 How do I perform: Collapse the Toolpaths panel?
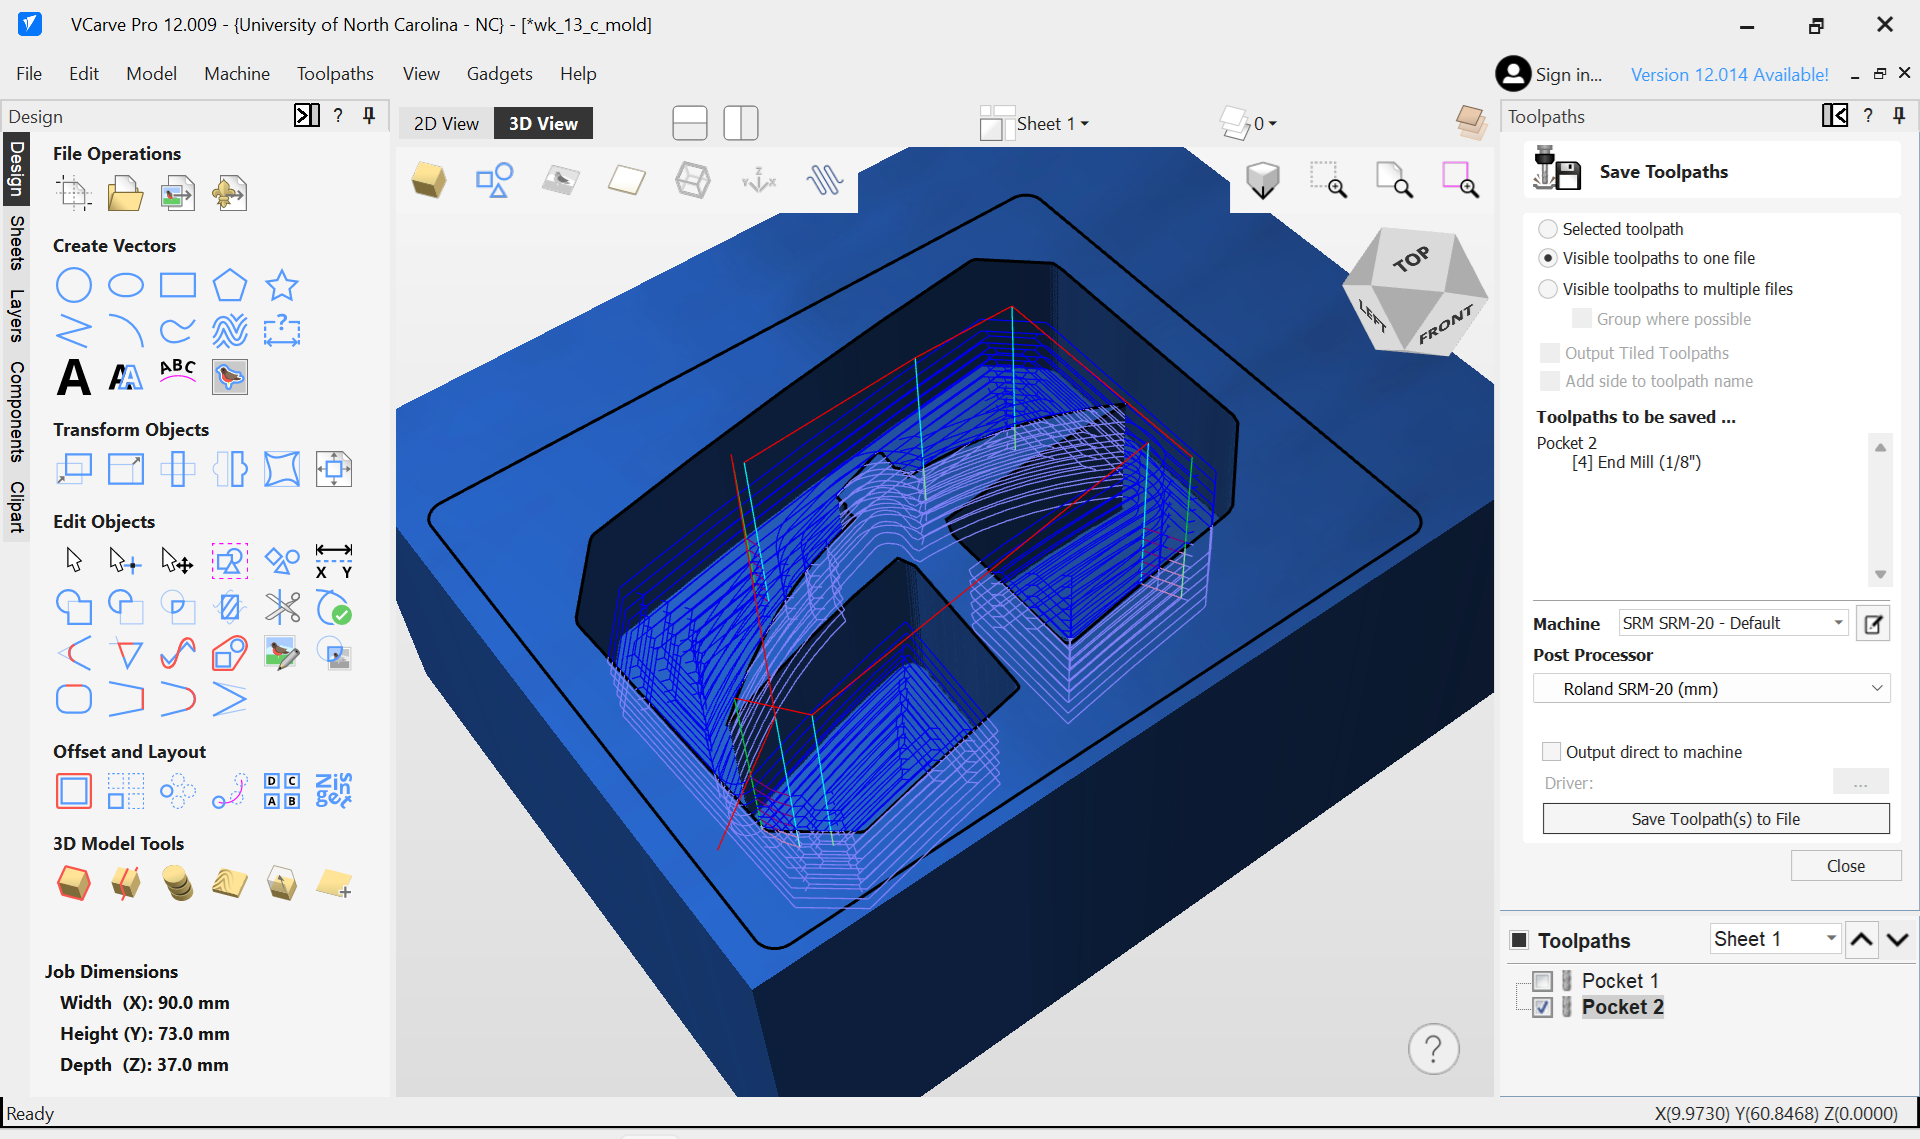(1835, 116)
